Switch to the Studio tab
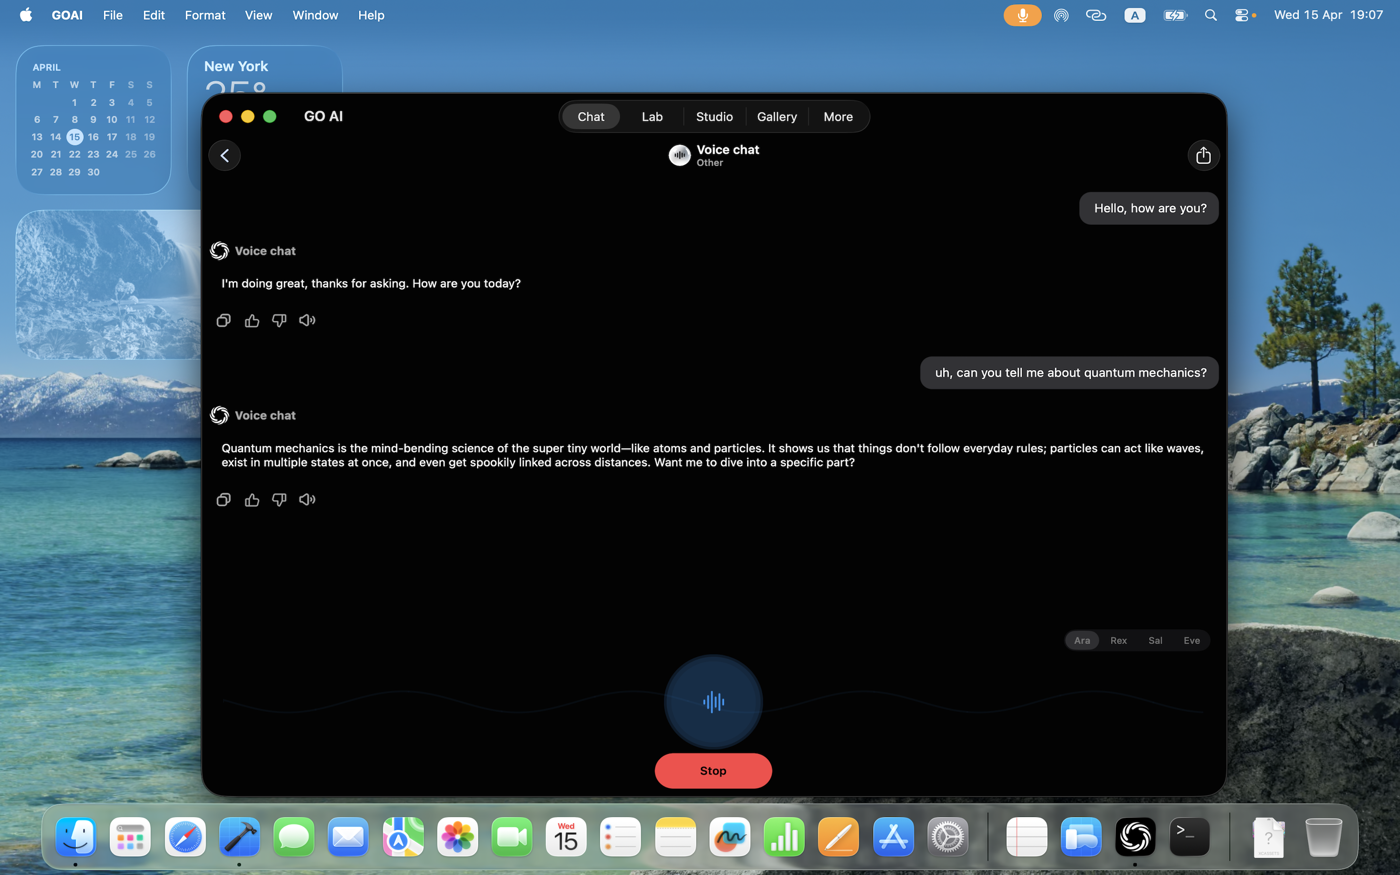Viewport: 1400px width, 875px height. [714, 116]
